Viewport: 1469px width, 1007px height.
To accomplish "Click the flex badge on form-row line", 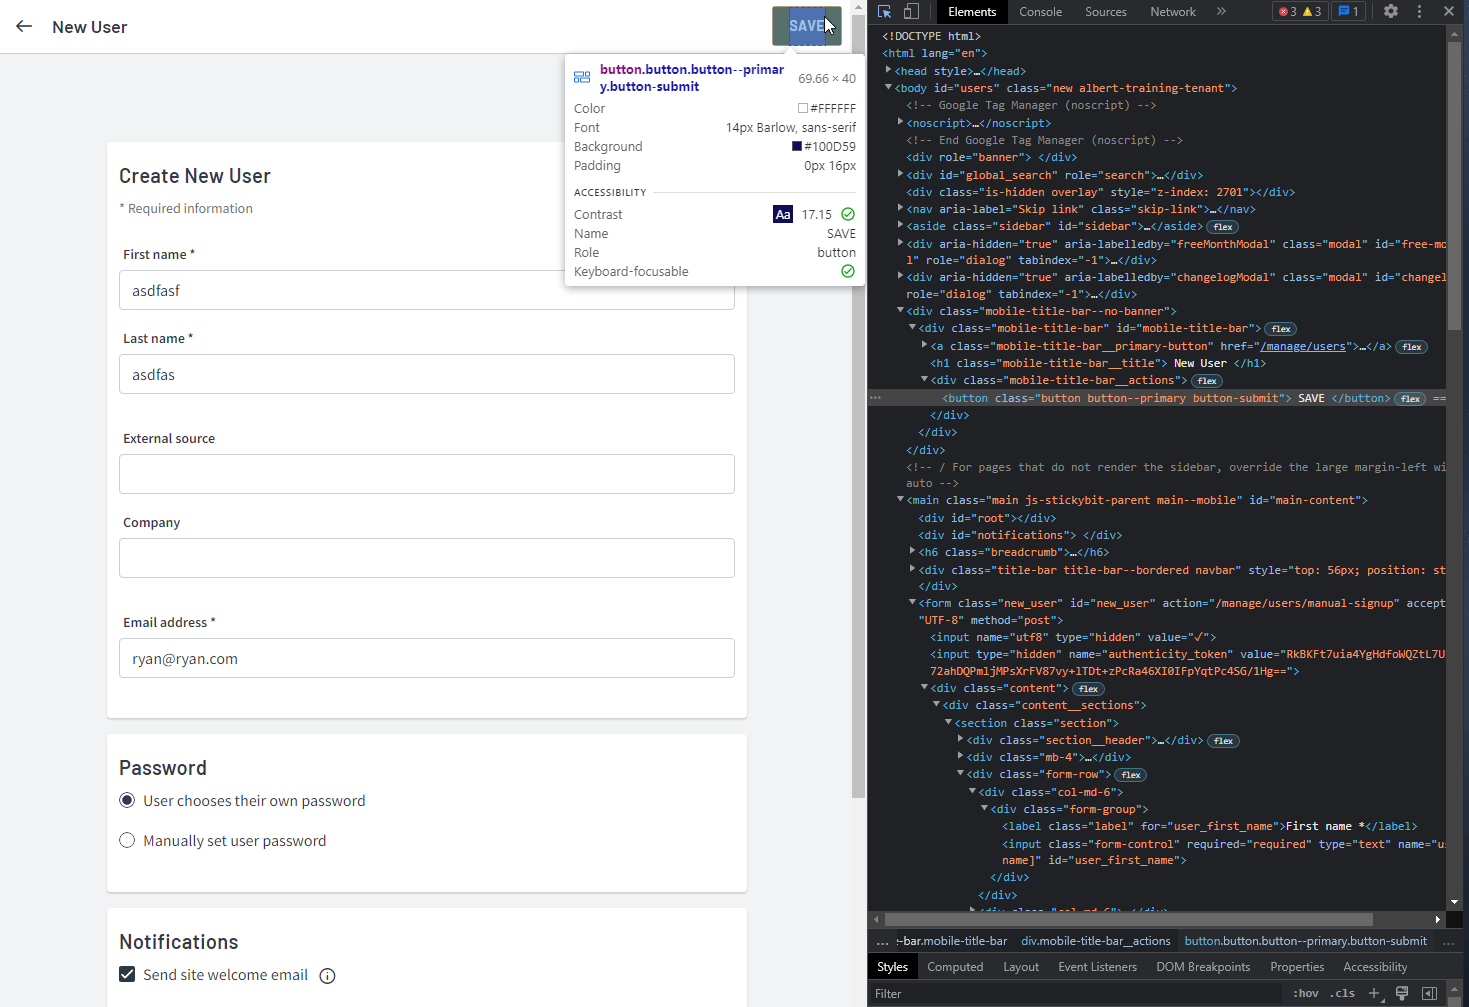I will (x=1131, y=775).
